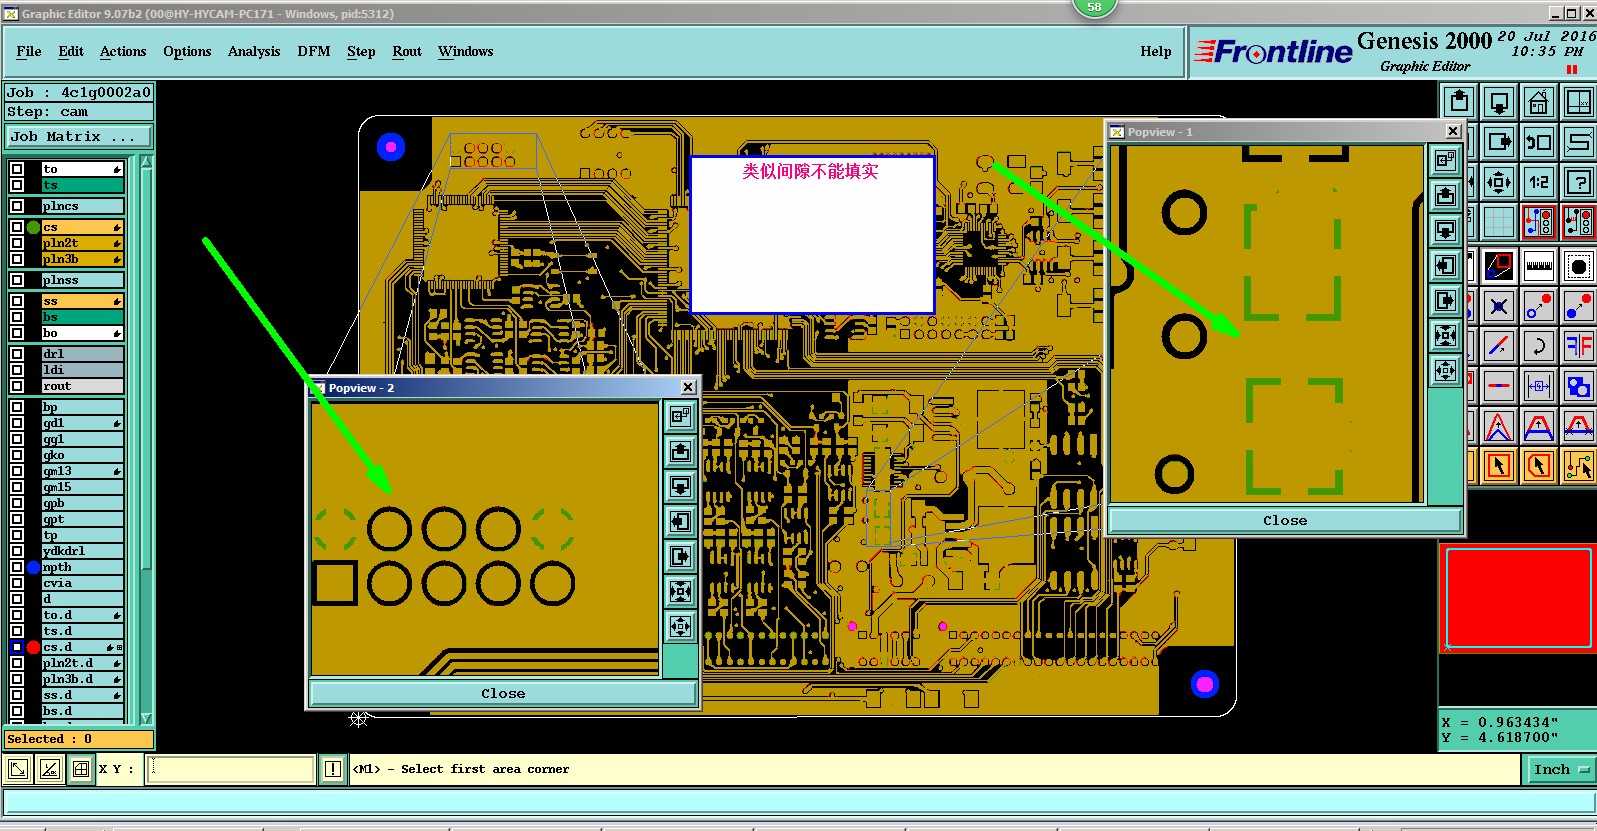Click the X Y coordinate input field
The image size is (1597, 831).
tap(230, 769)
